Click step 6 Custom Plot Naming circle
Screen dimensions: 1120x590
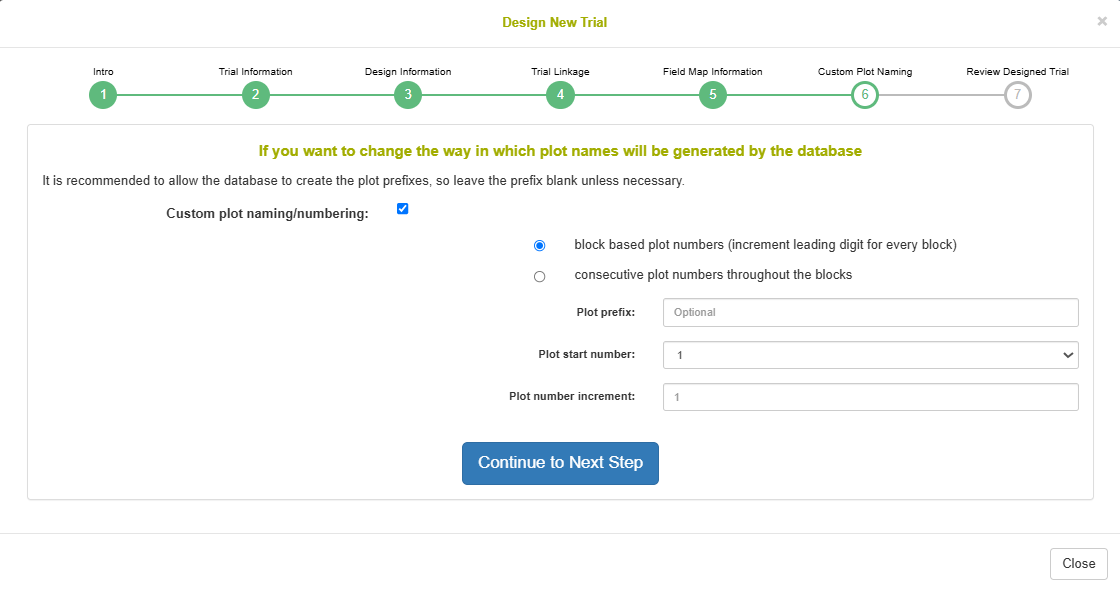[865, 95]
